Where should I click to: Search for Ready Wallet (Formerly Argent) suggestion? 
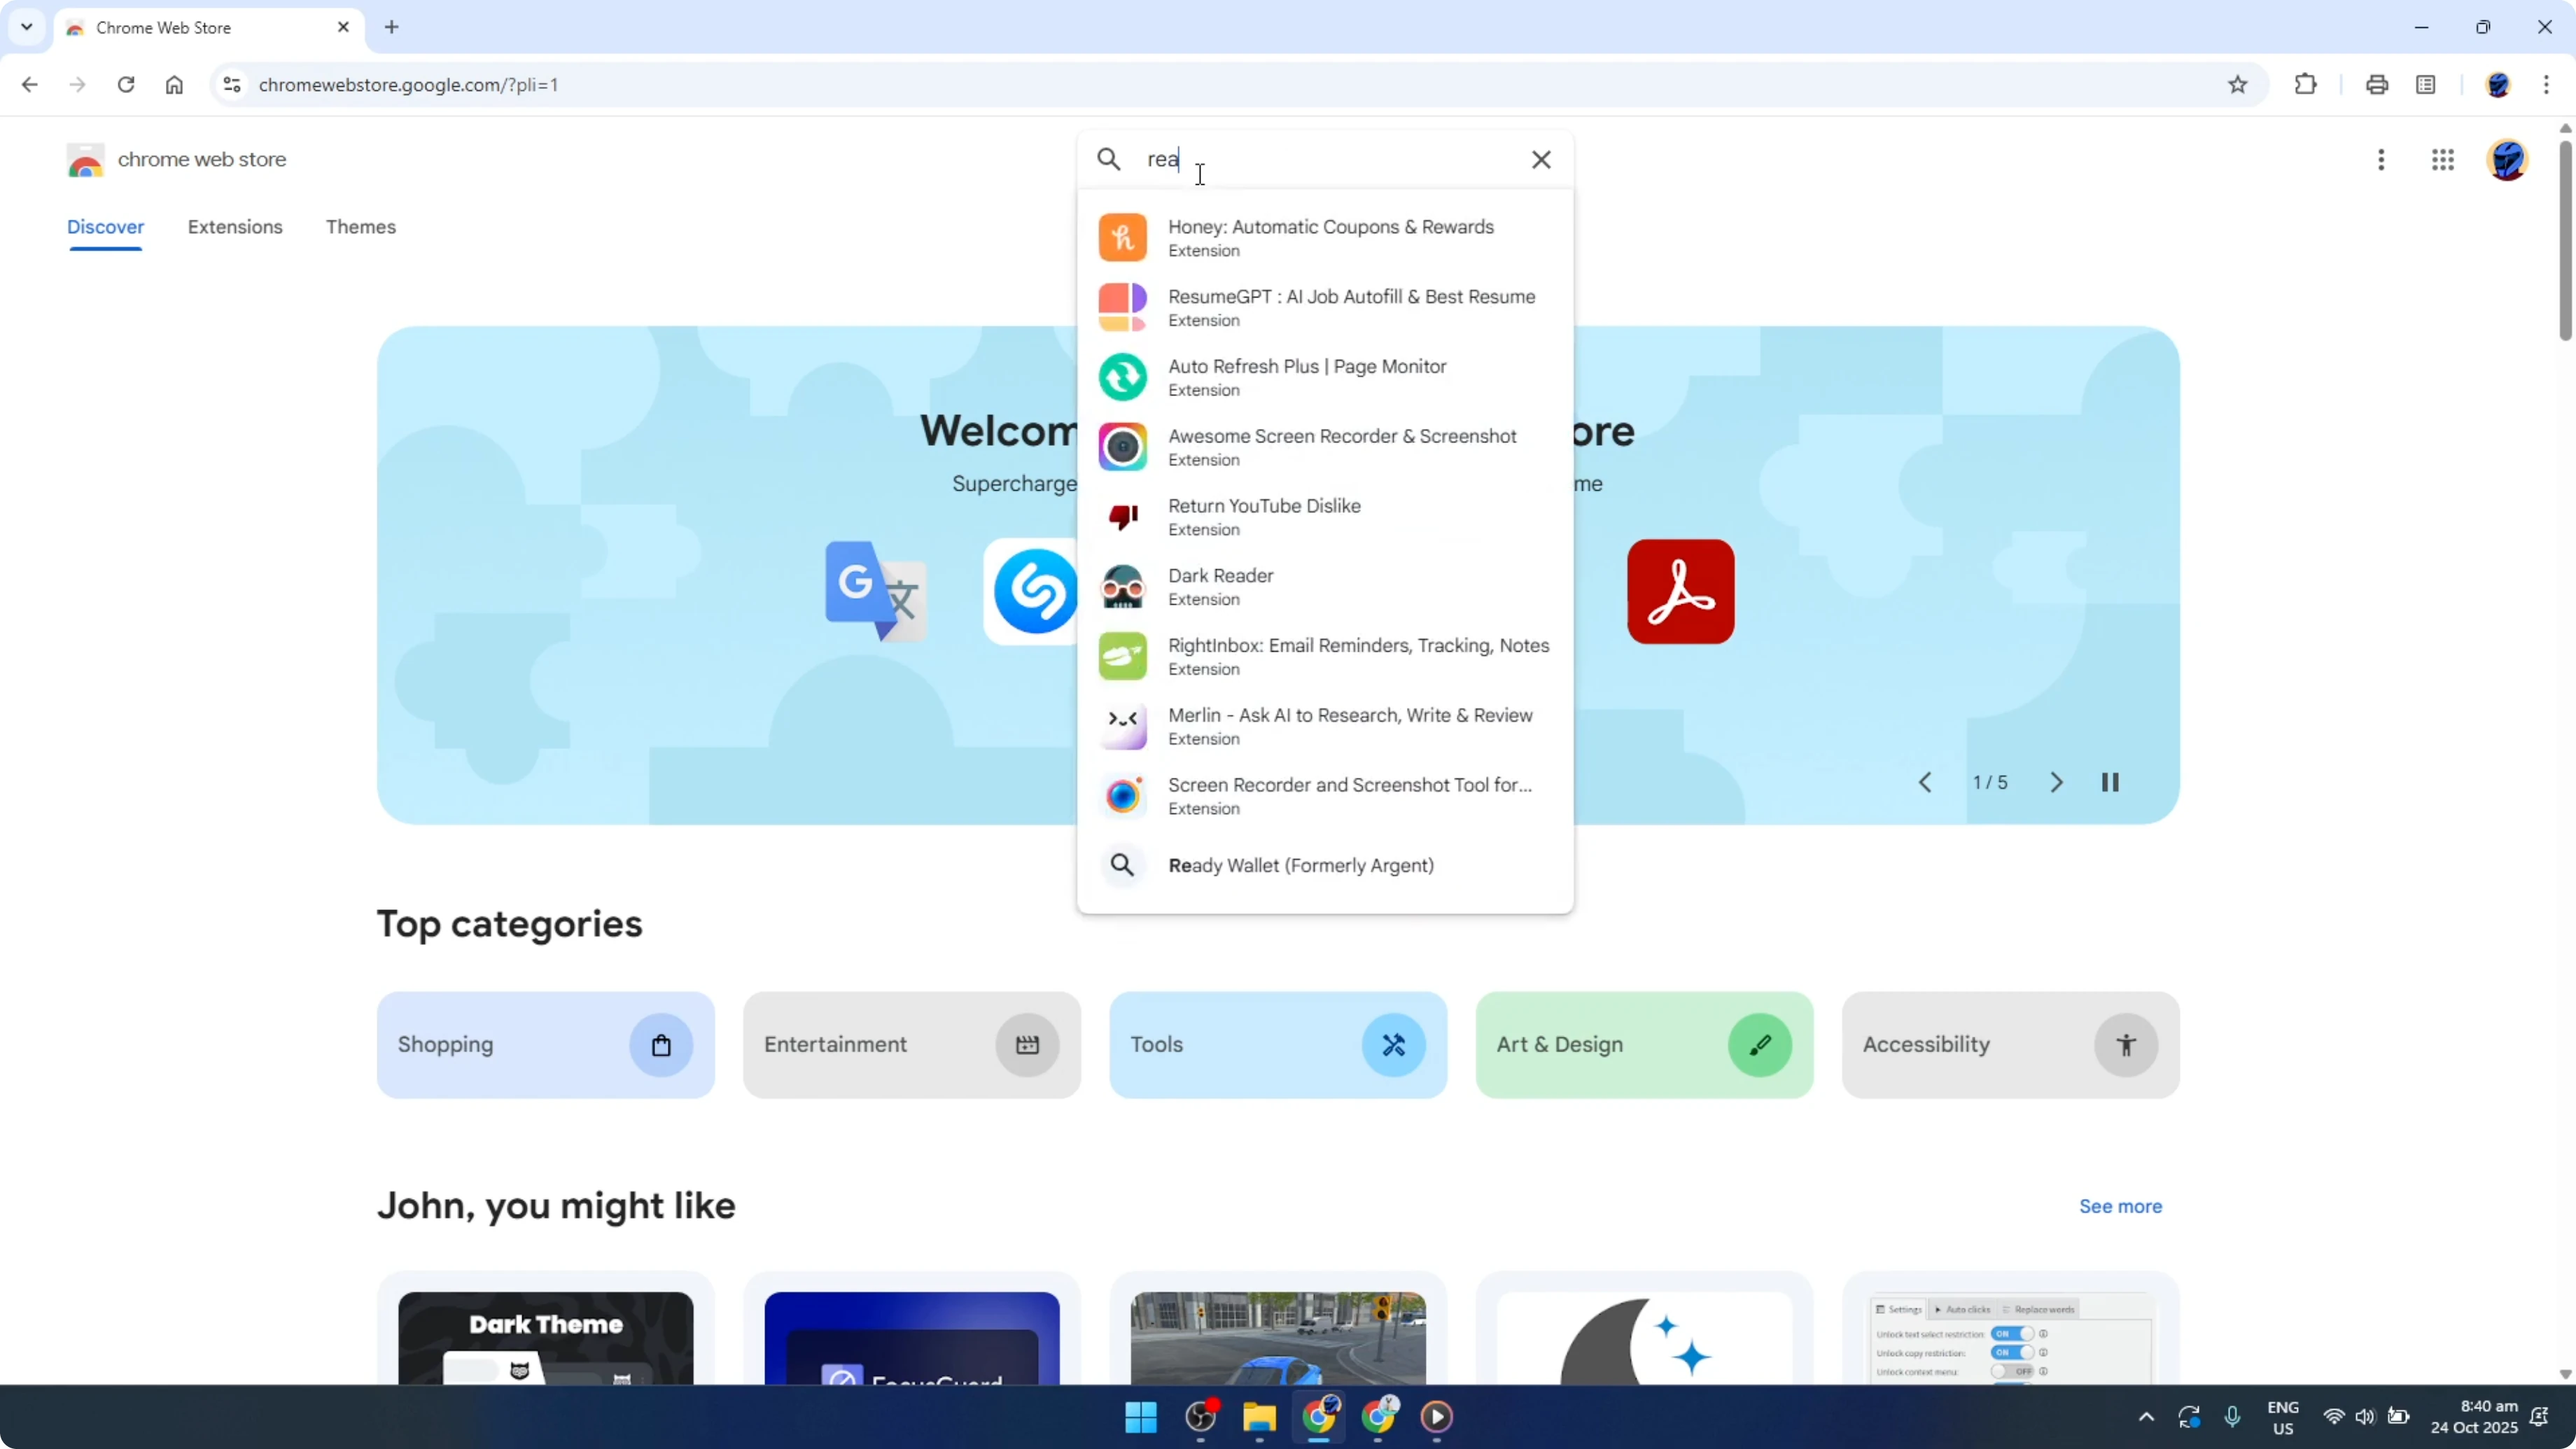coord(1325,865)
